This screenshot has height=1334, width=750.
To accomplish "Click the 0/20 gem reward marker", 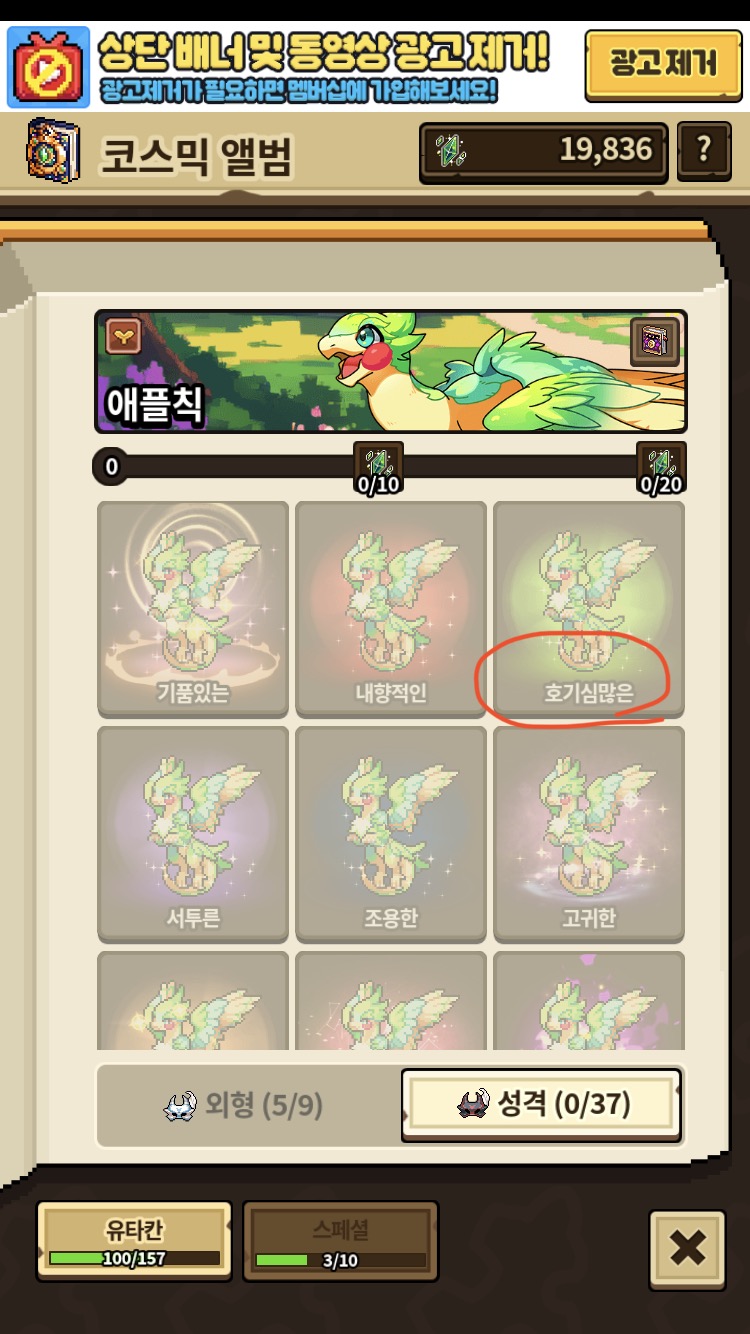I will point(661,468).
